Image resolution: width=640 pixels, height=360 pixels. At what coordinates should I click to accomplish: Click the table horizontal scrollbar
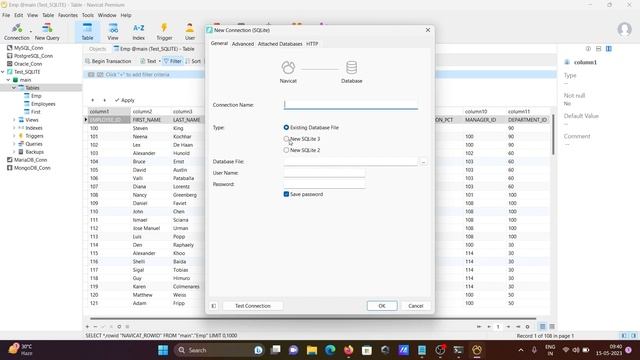point(313,318)
